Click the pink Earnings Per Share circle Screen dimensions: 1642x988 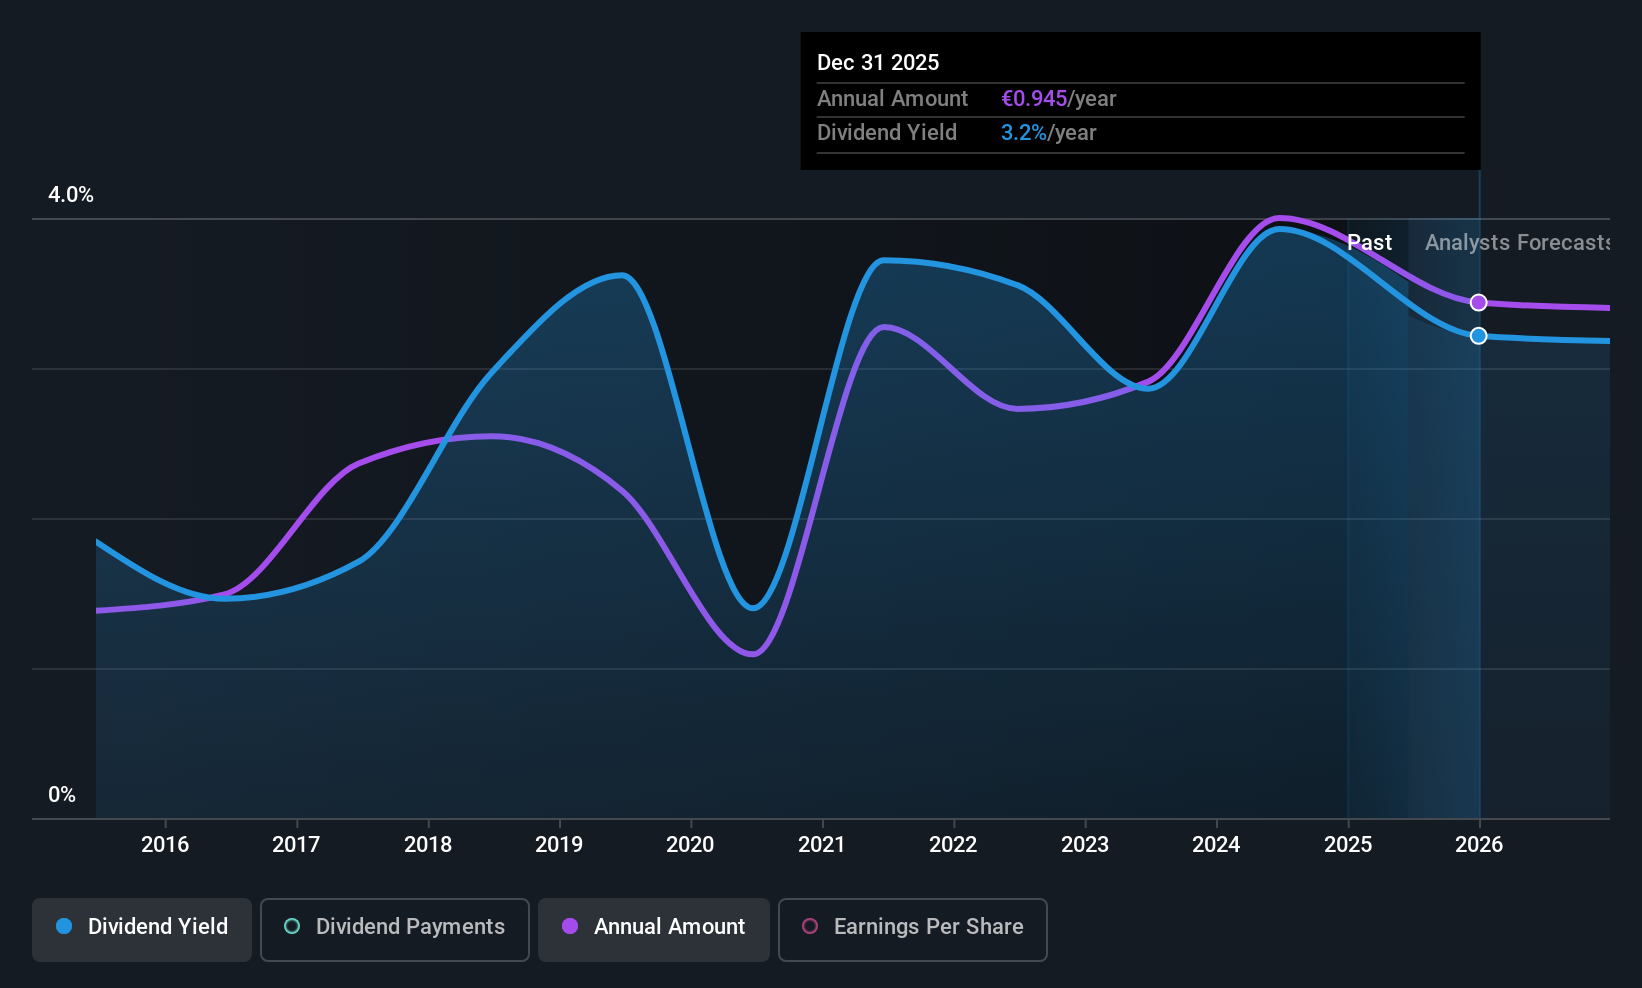pyautogui.click(x=810, y=926)
